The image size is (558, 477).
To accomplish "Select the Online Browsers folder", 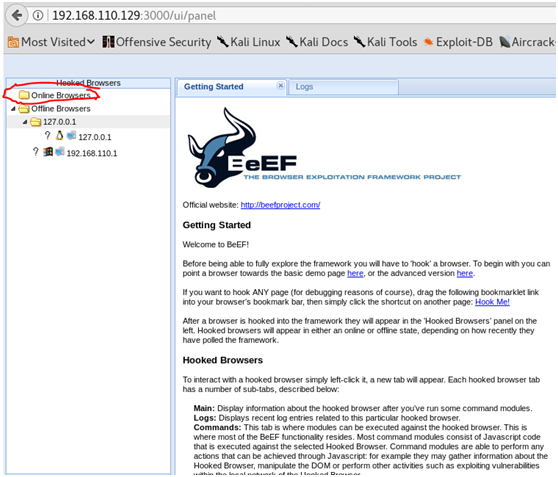I will coord(55,95).
